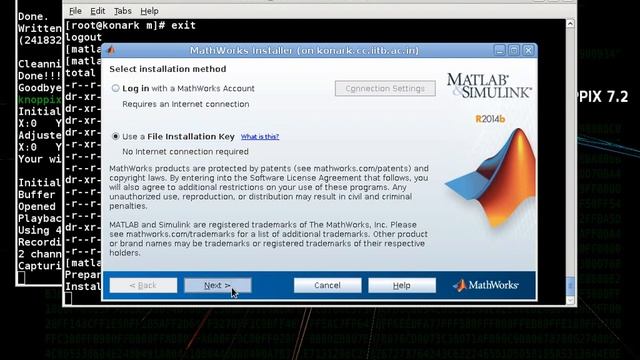
Task: Click the MathWorks logo in footer
Action: (486, 285)
